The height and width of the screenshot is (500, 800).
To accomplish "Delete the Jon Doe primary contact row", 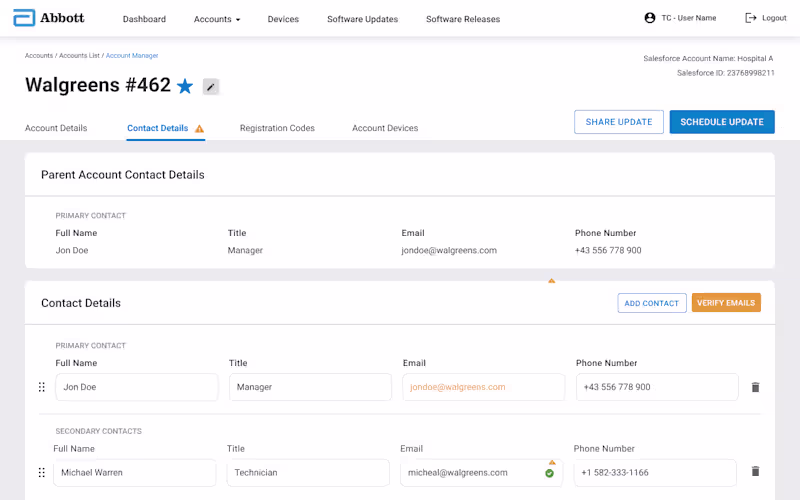I will click(755, 387).
